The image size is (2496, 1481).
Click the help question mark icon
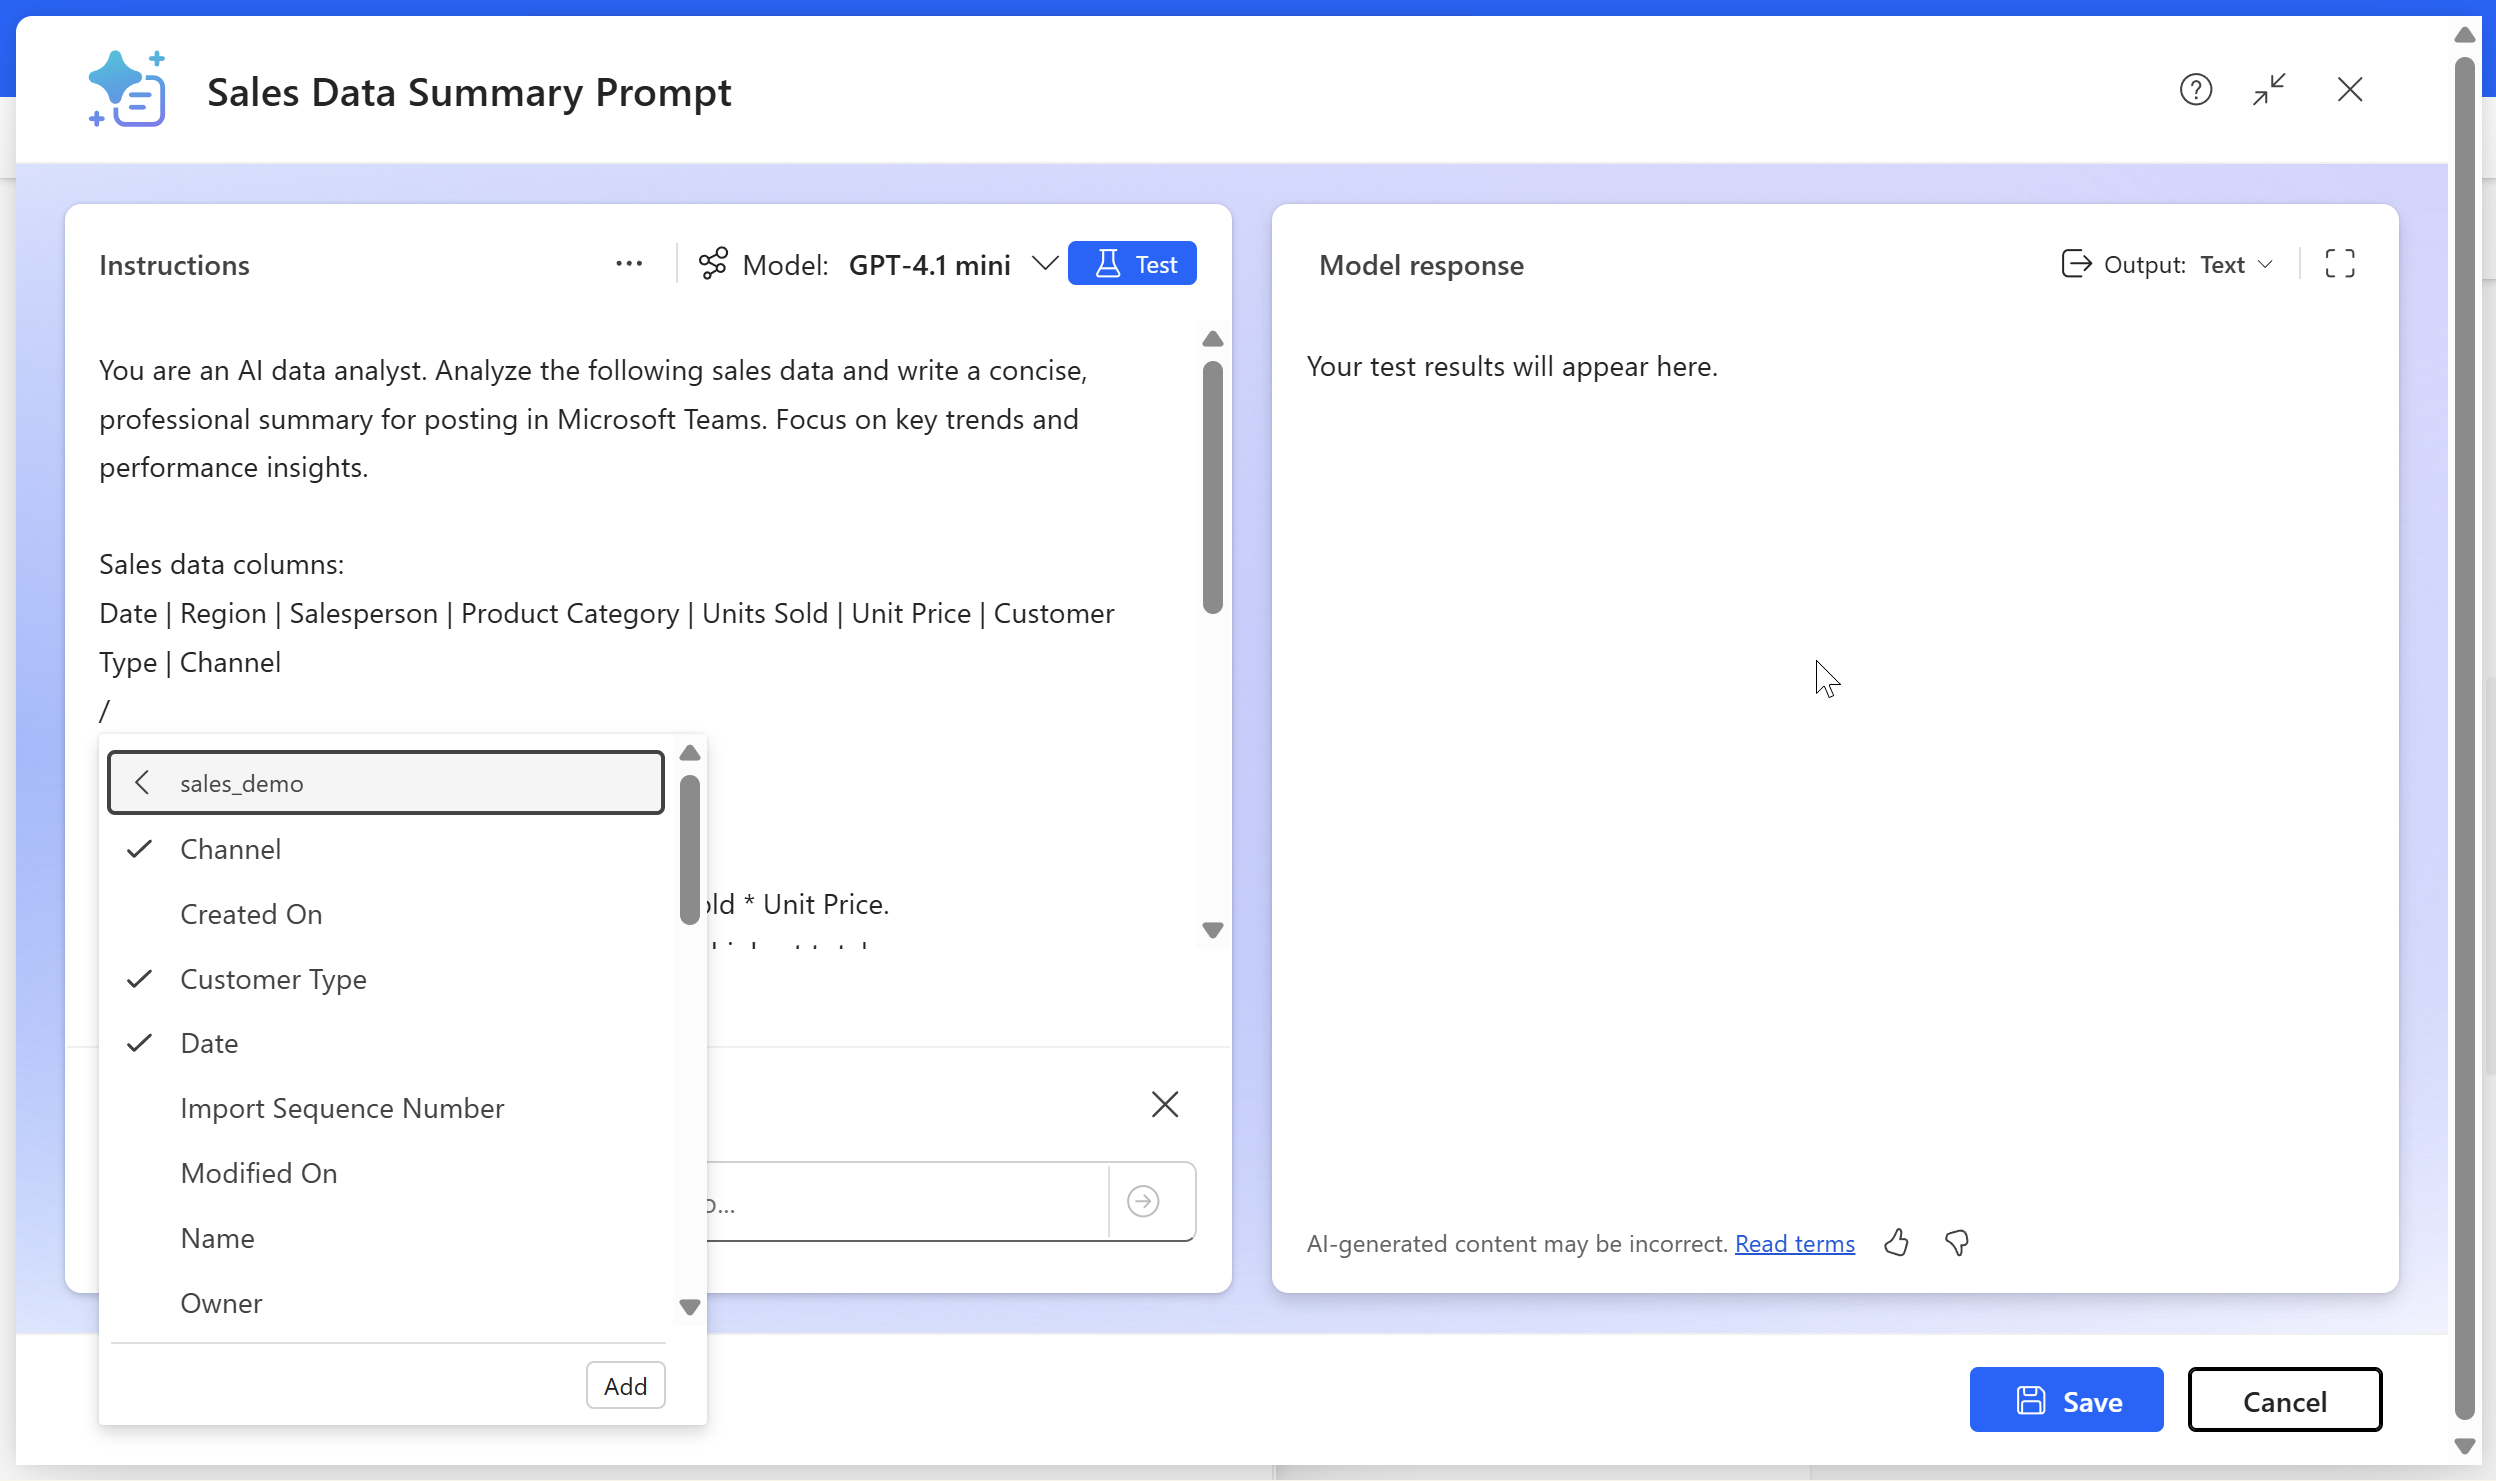pos(2195,90)
